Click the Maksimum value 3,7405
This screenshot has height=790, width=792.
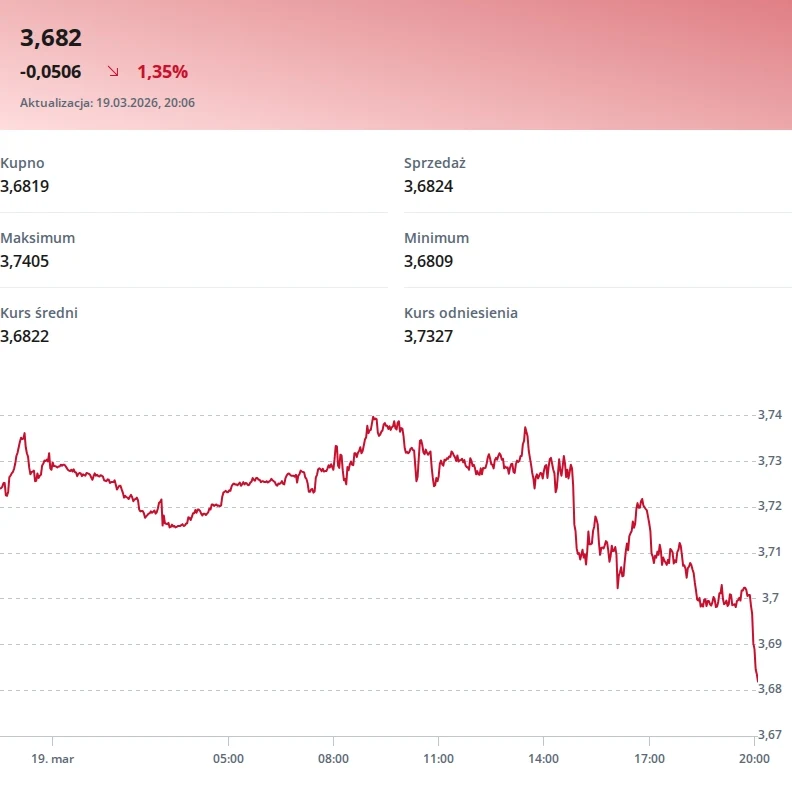(x=25, y=261)
